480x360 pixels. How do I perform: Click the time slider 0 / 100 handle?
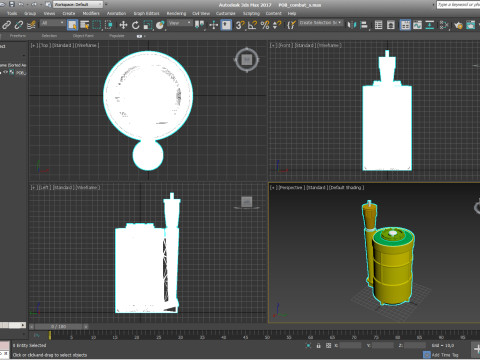coord(59,327)
